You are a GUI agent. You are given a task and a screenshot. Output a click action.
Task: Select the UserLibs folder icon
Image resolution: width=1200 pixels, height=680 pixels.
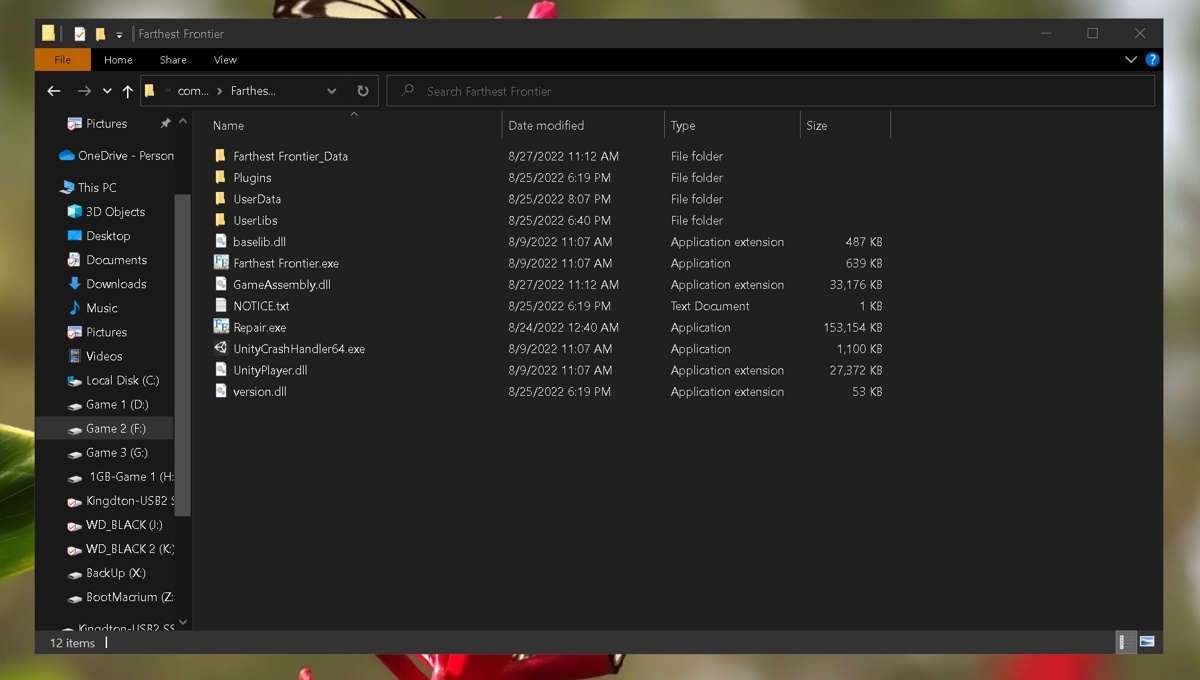point(221,220)
